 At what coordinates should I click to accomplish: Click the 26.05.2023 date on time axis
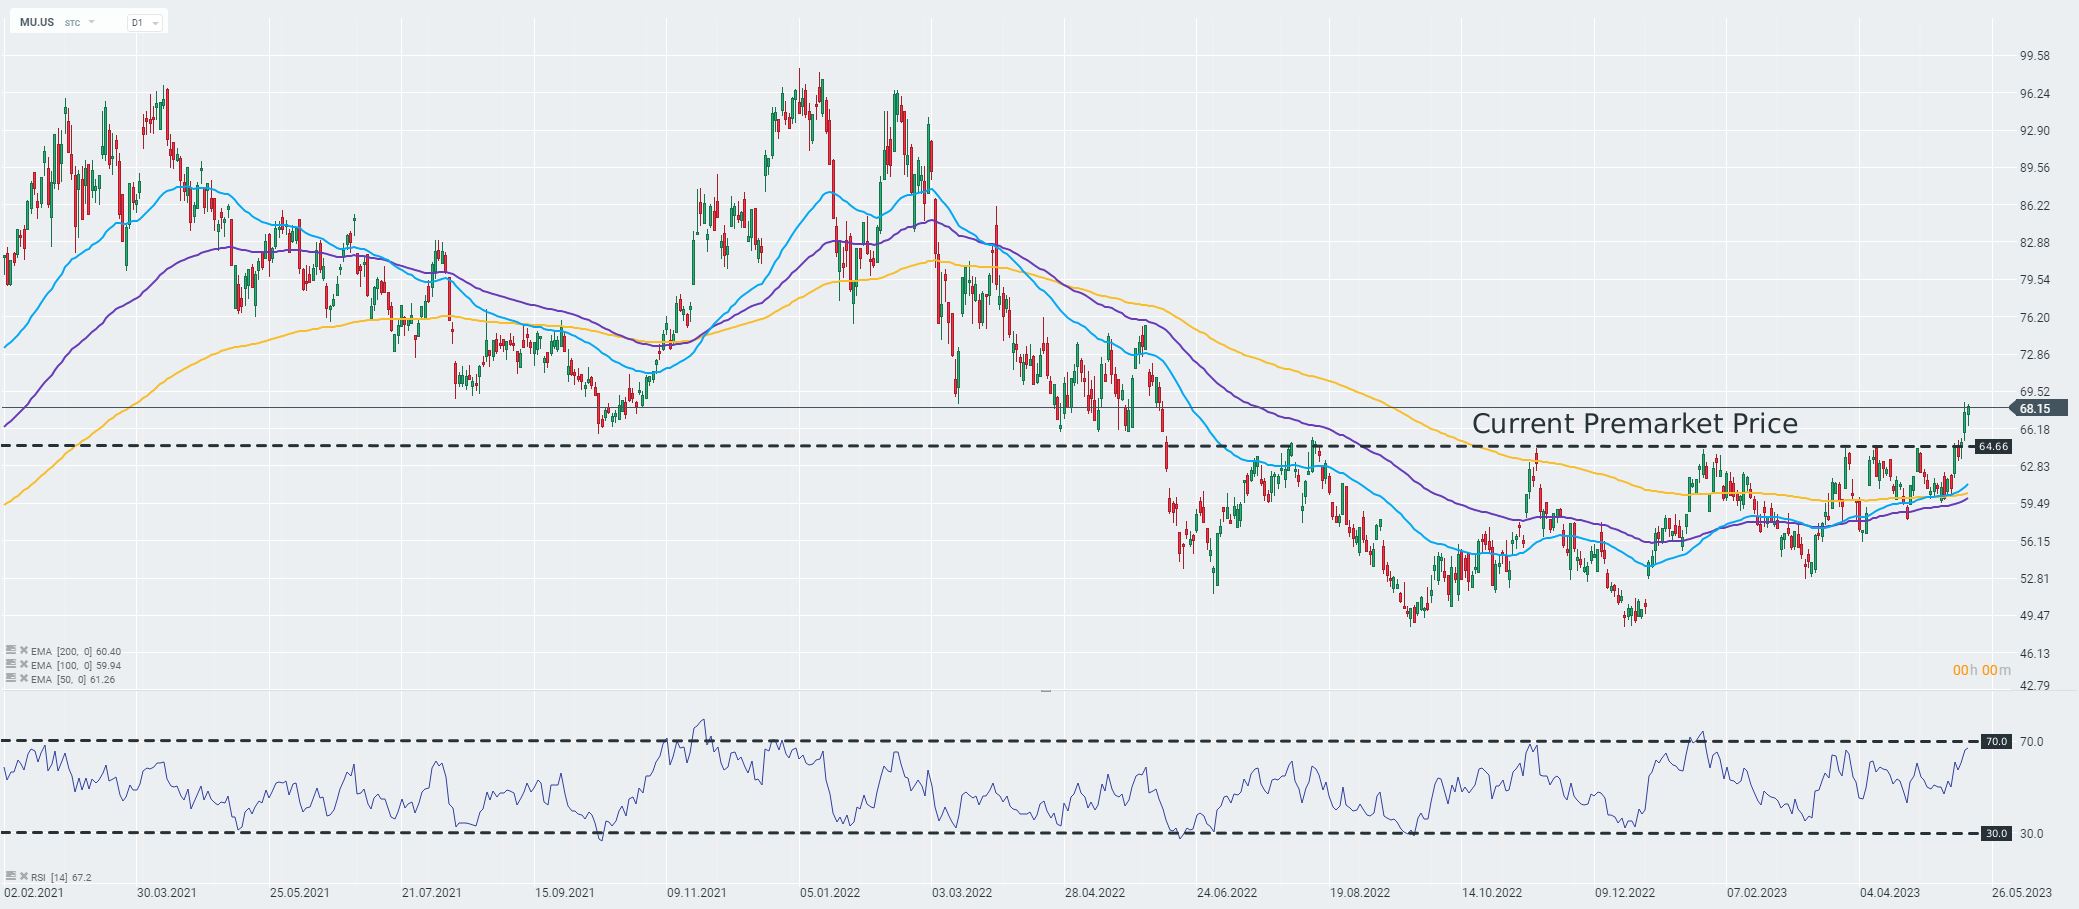(x=2022, y=893)
